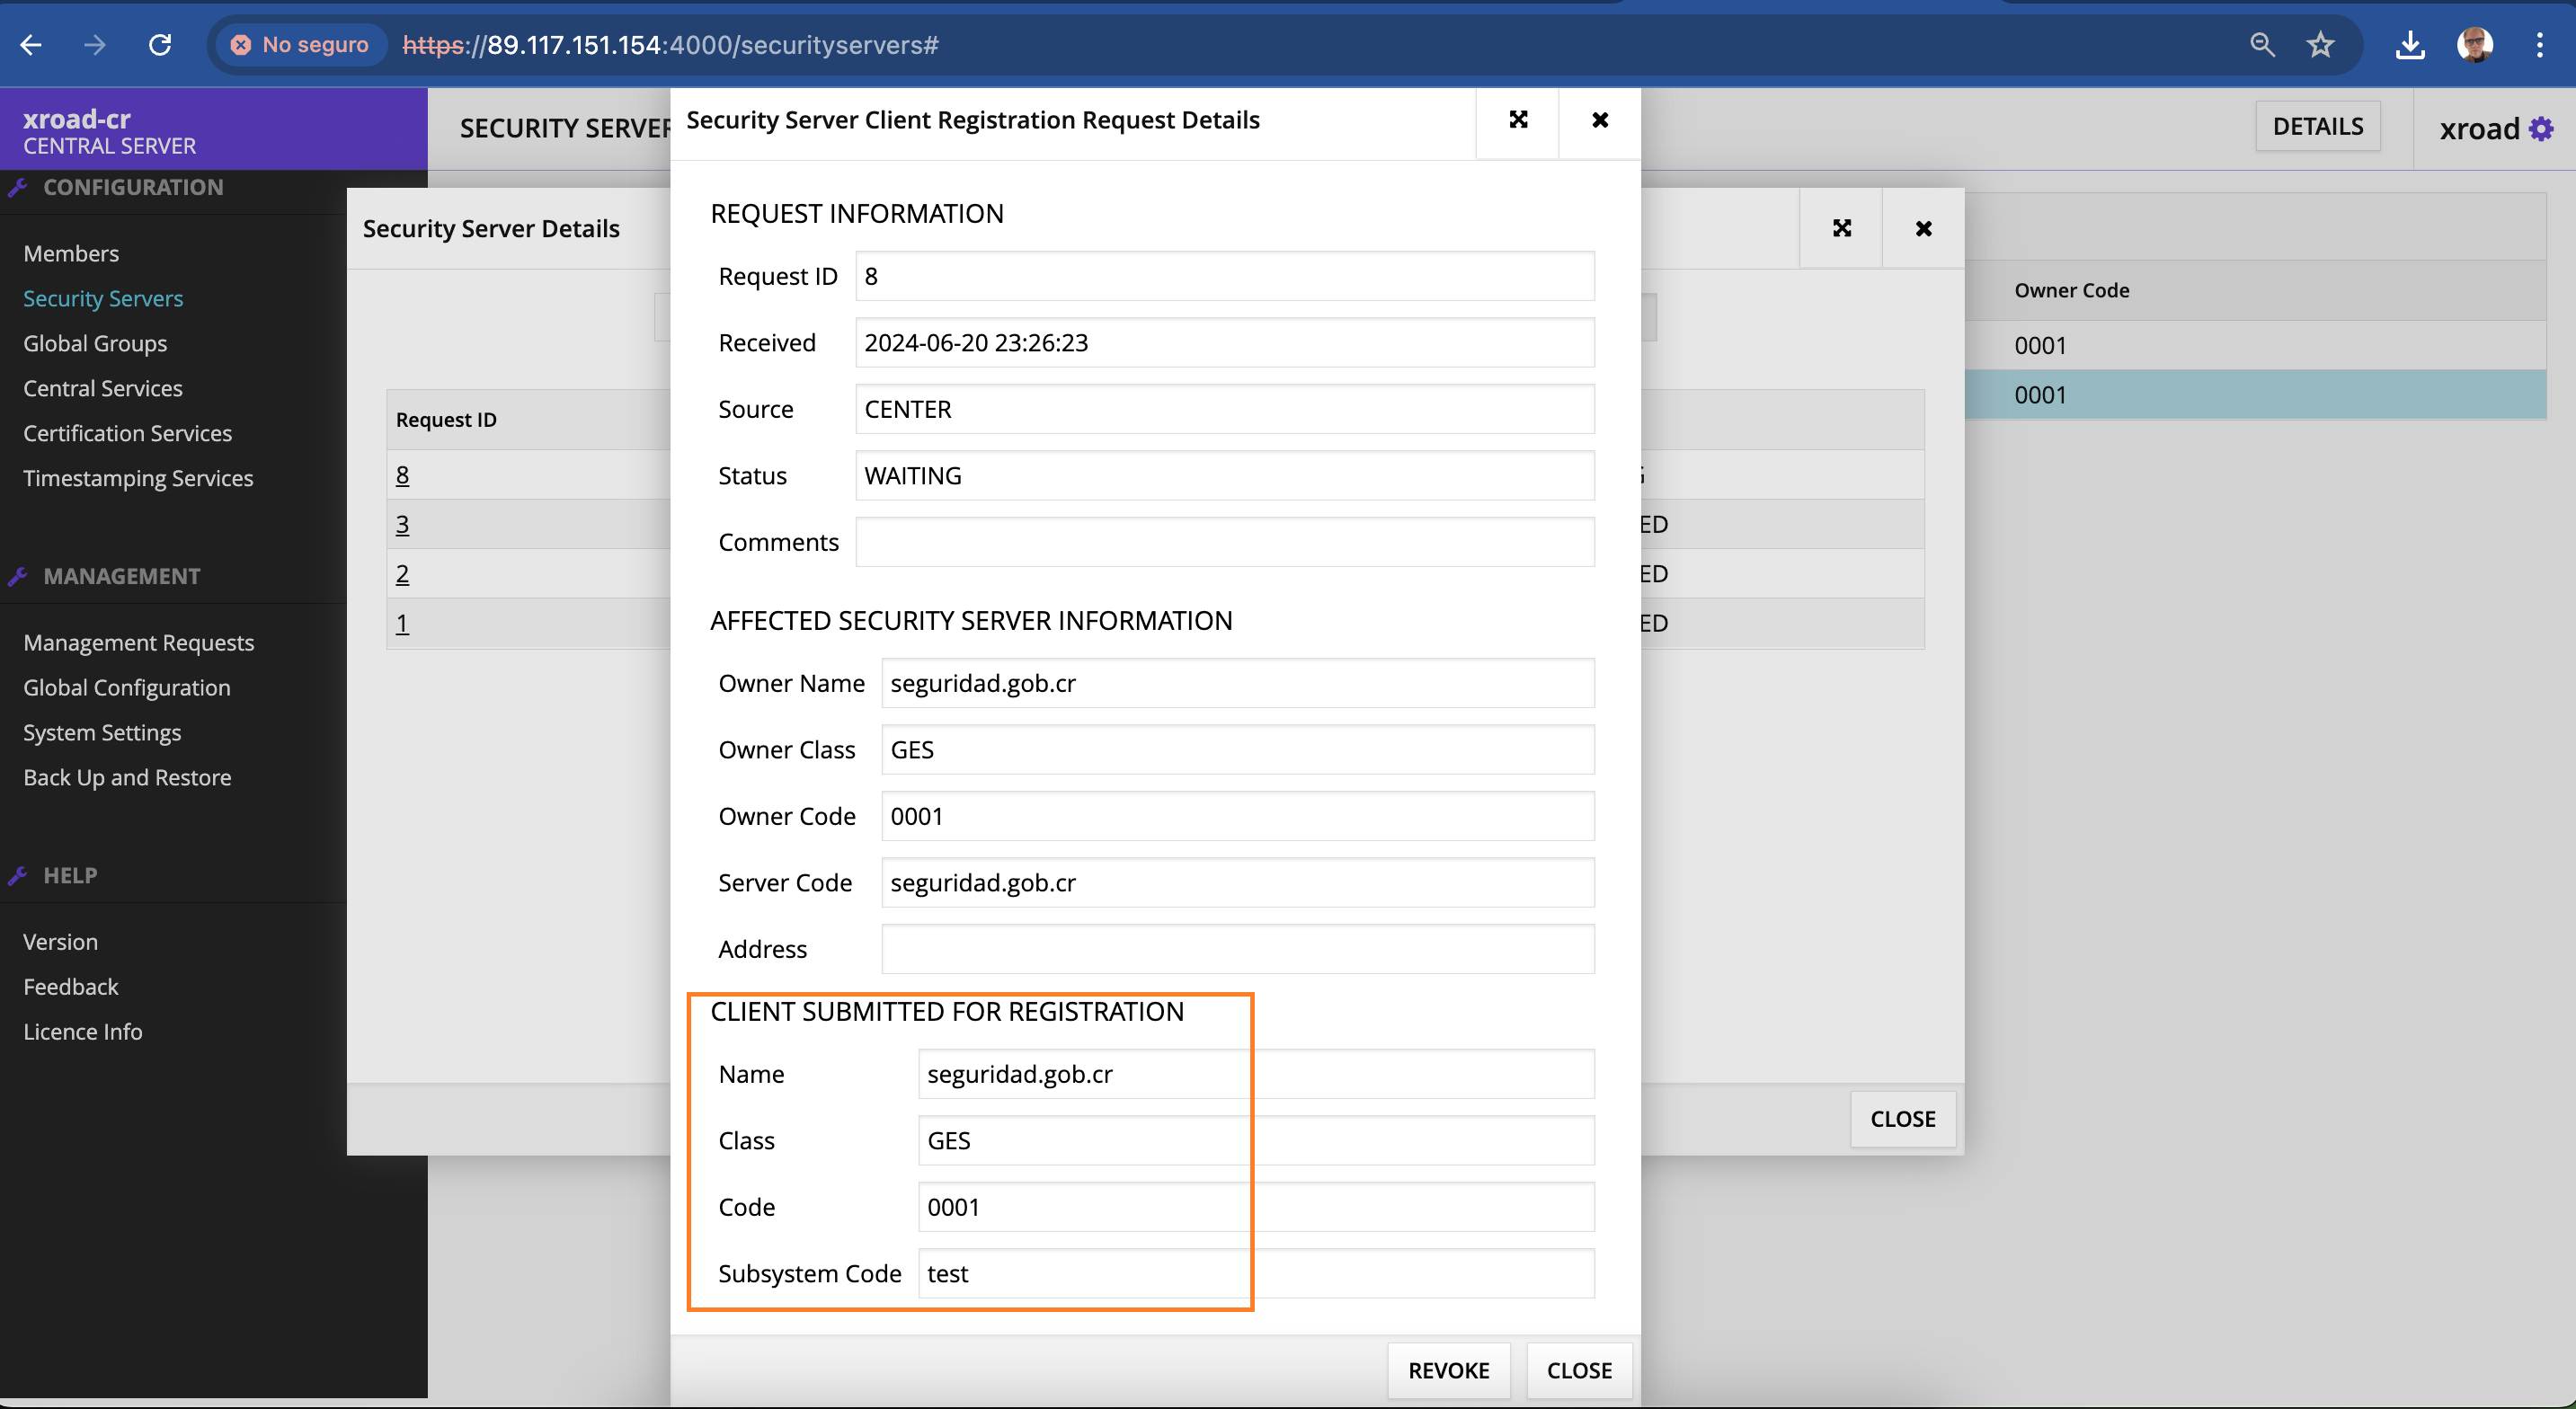The image size is (2576, 1409).
Task: Open Members in the sidebar
Action: coord(71,254)
